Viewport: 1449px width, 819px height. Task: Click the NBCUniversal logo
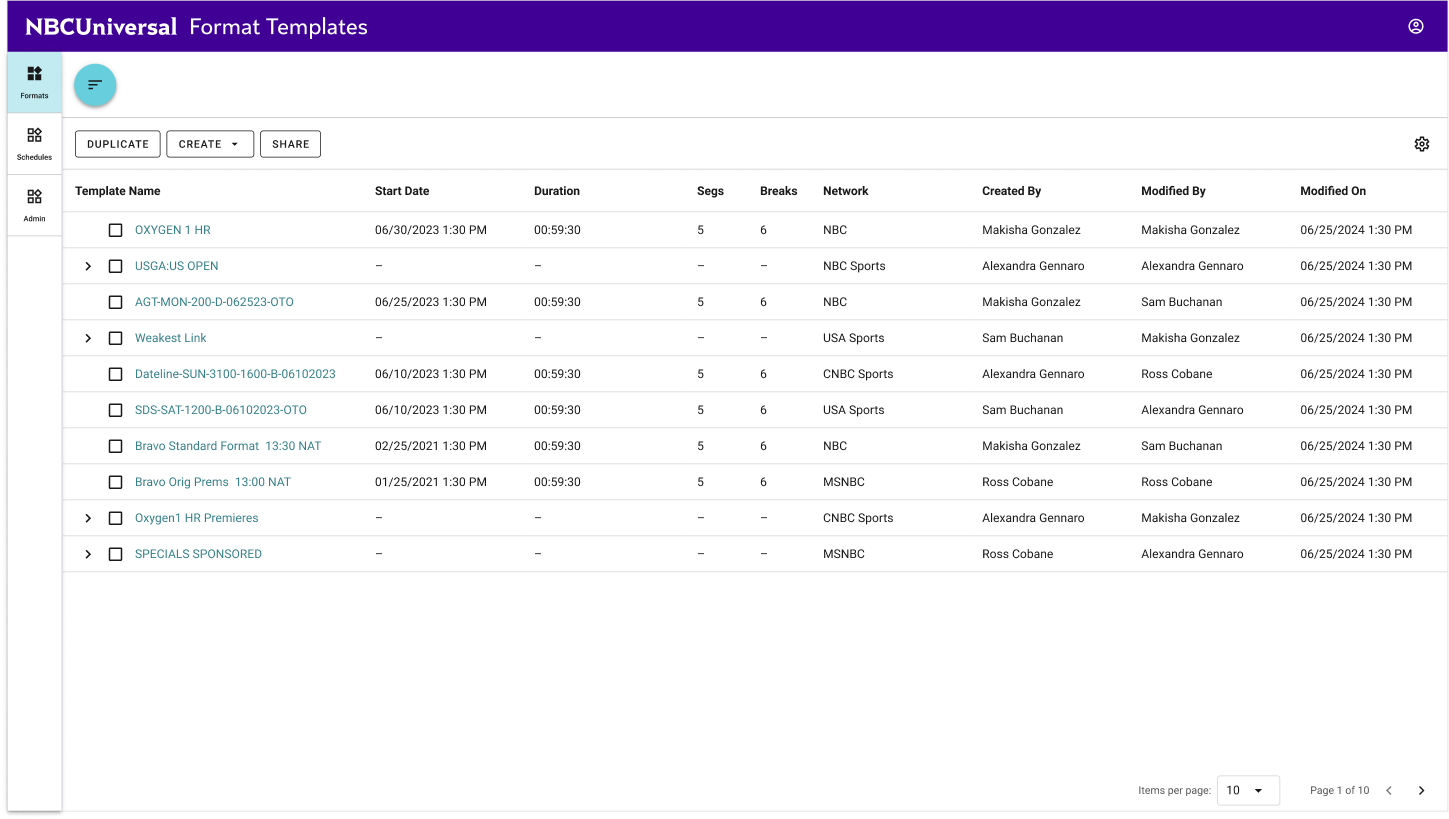pyautogui.click(x=101, y=27)
